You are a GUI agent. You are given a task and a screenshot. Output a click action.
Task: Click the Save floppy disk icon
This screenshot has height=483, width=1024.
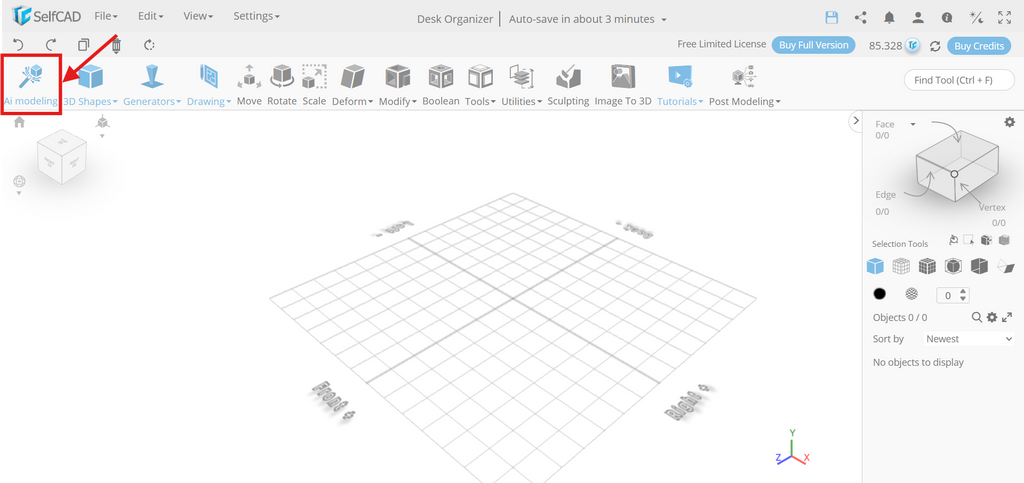point(831,18)
